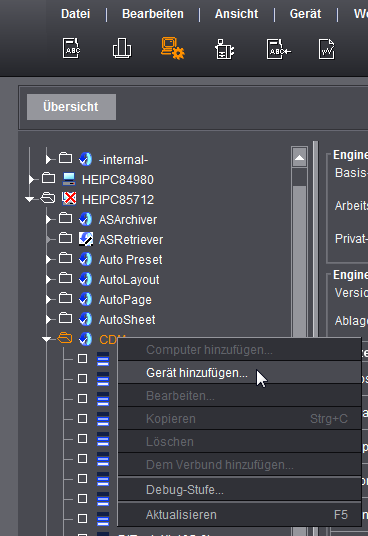Tick the first checkbox under CDM

point(82,359)
